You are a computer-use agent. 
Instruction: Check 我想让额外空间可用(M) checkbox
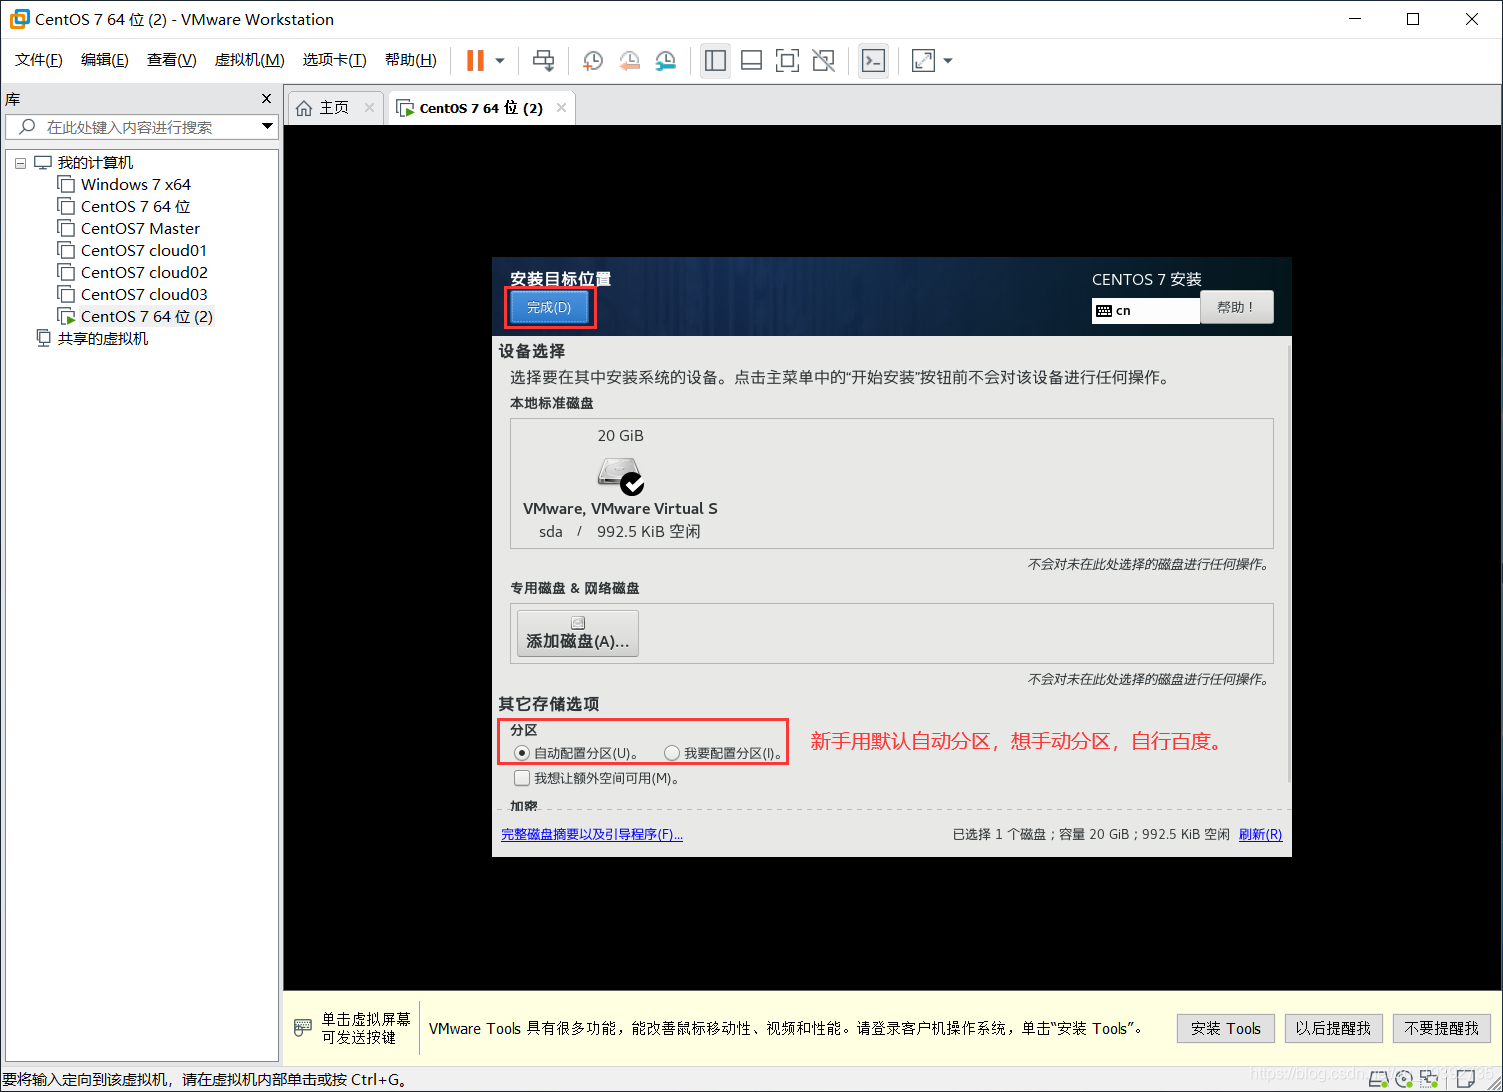pos(522,777)
